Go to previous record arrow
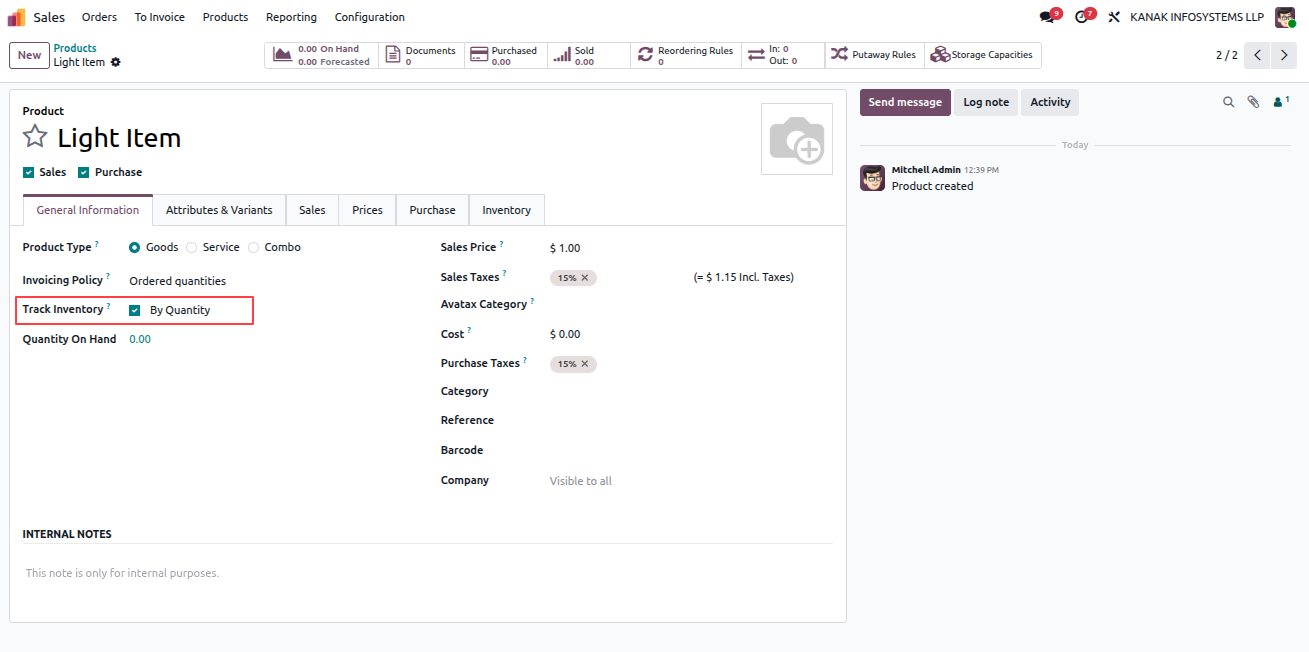Image resolution: width=1309 pixels, height=652 pixels. coord(1258,55)
